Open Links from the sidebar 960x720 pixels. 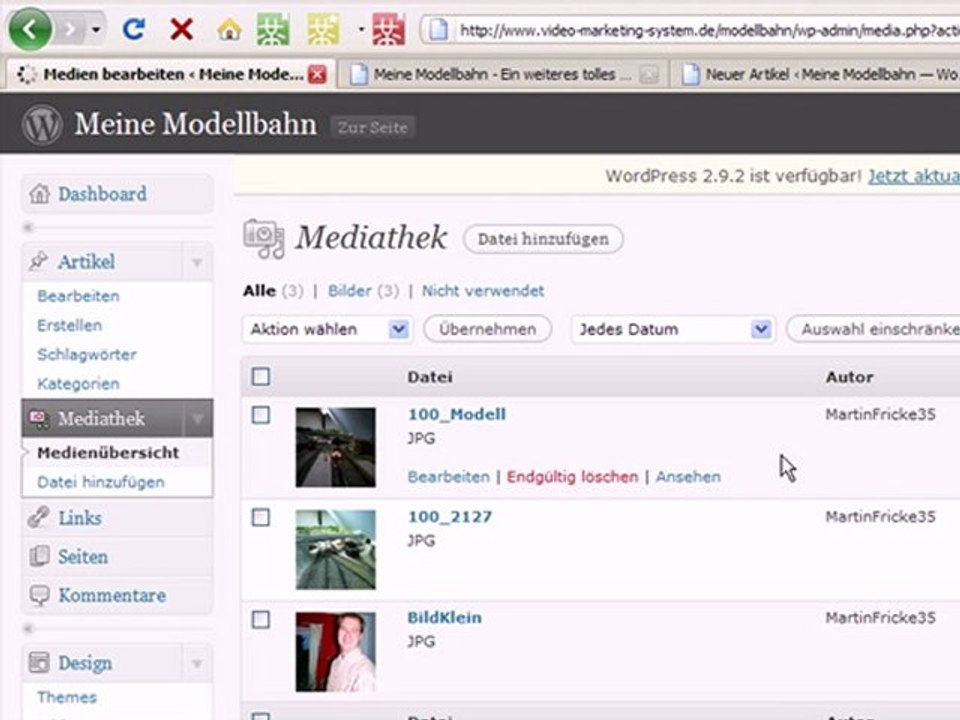pos(80,519)
